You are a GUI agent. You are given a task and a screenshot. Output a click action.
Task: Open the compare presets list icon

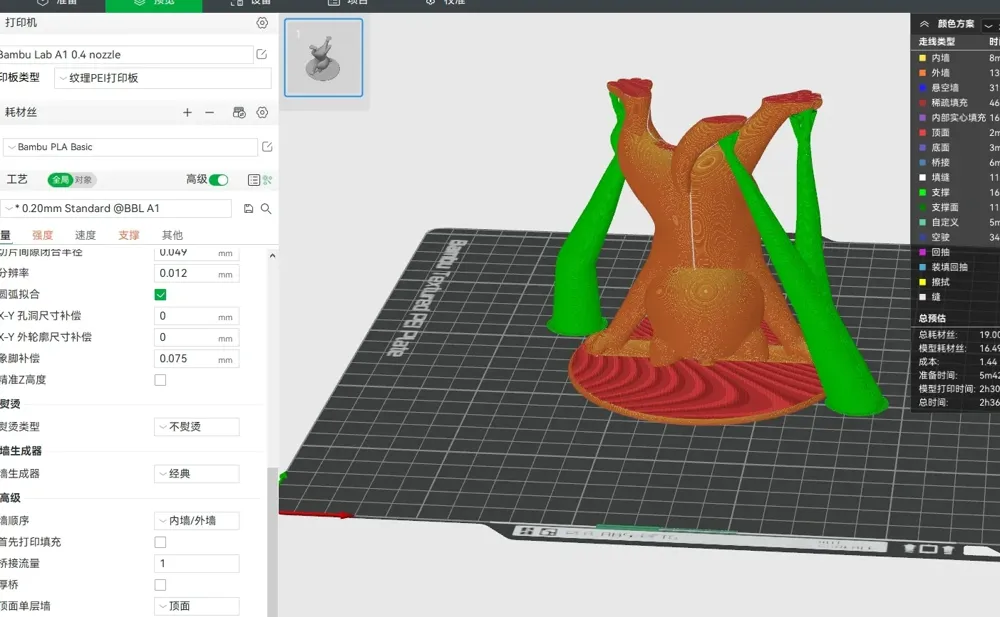253,180
